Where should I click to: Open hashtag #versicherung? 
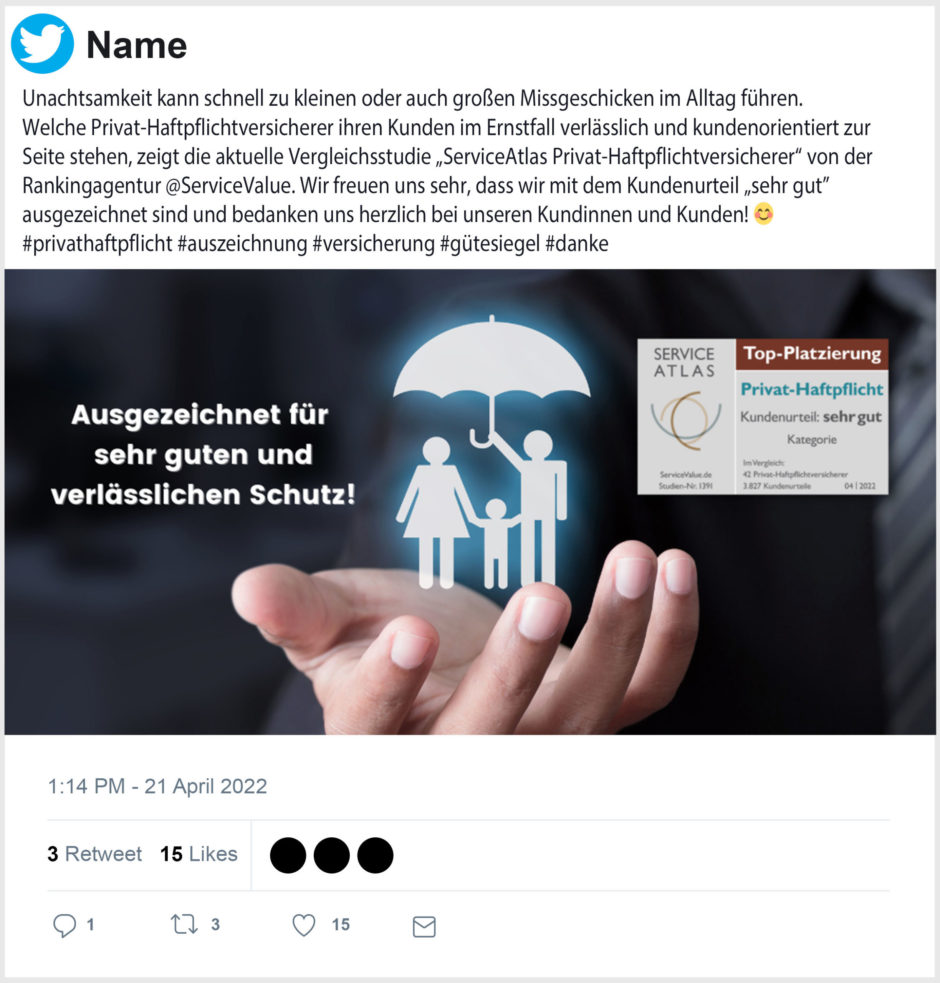374,243
